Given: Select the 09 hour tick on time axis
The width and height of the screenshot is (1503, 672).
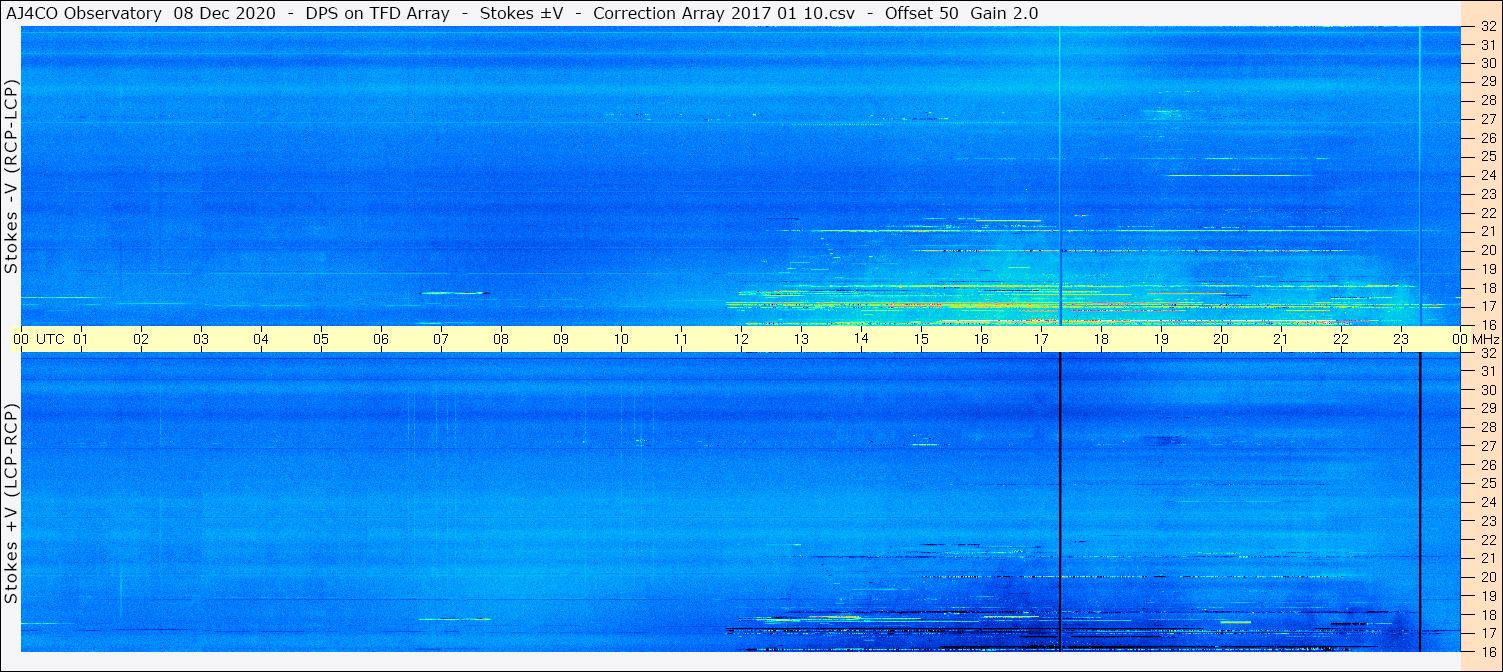Looking at the screenshot, I should point(561,339).
